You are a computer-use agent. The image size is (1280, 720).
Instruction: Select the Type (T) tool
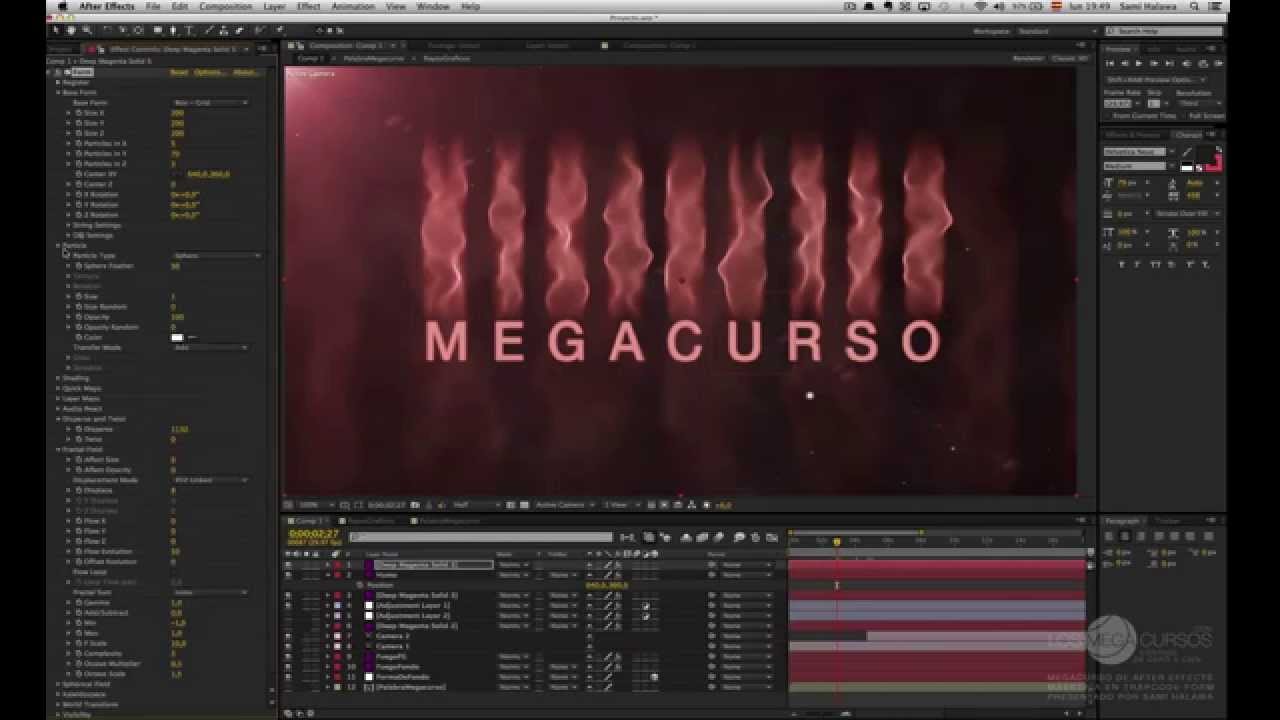tap(189, 30)
